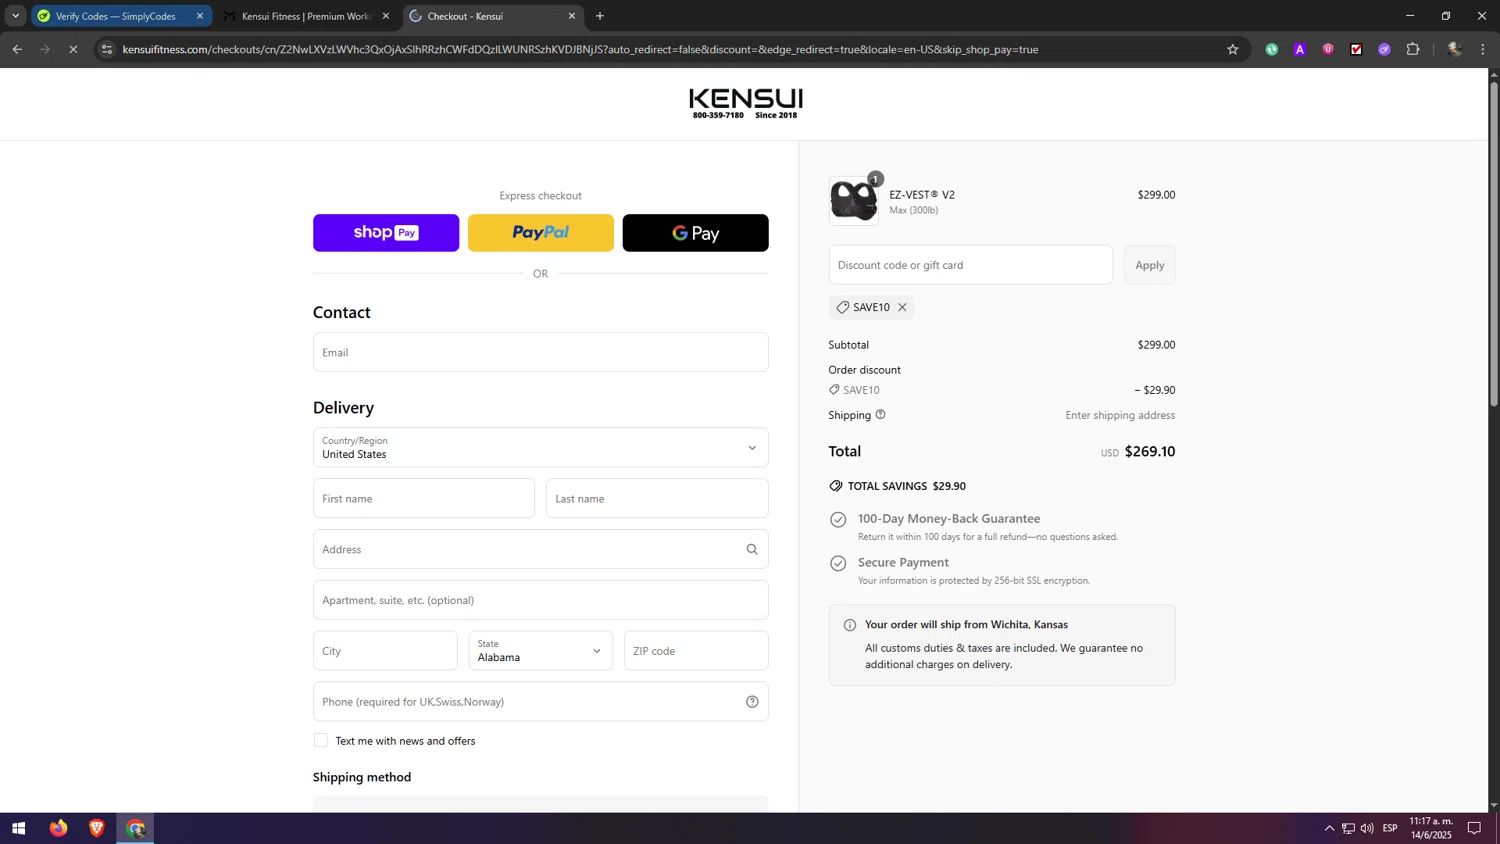Close the Kensui Fitness tab

386,16
